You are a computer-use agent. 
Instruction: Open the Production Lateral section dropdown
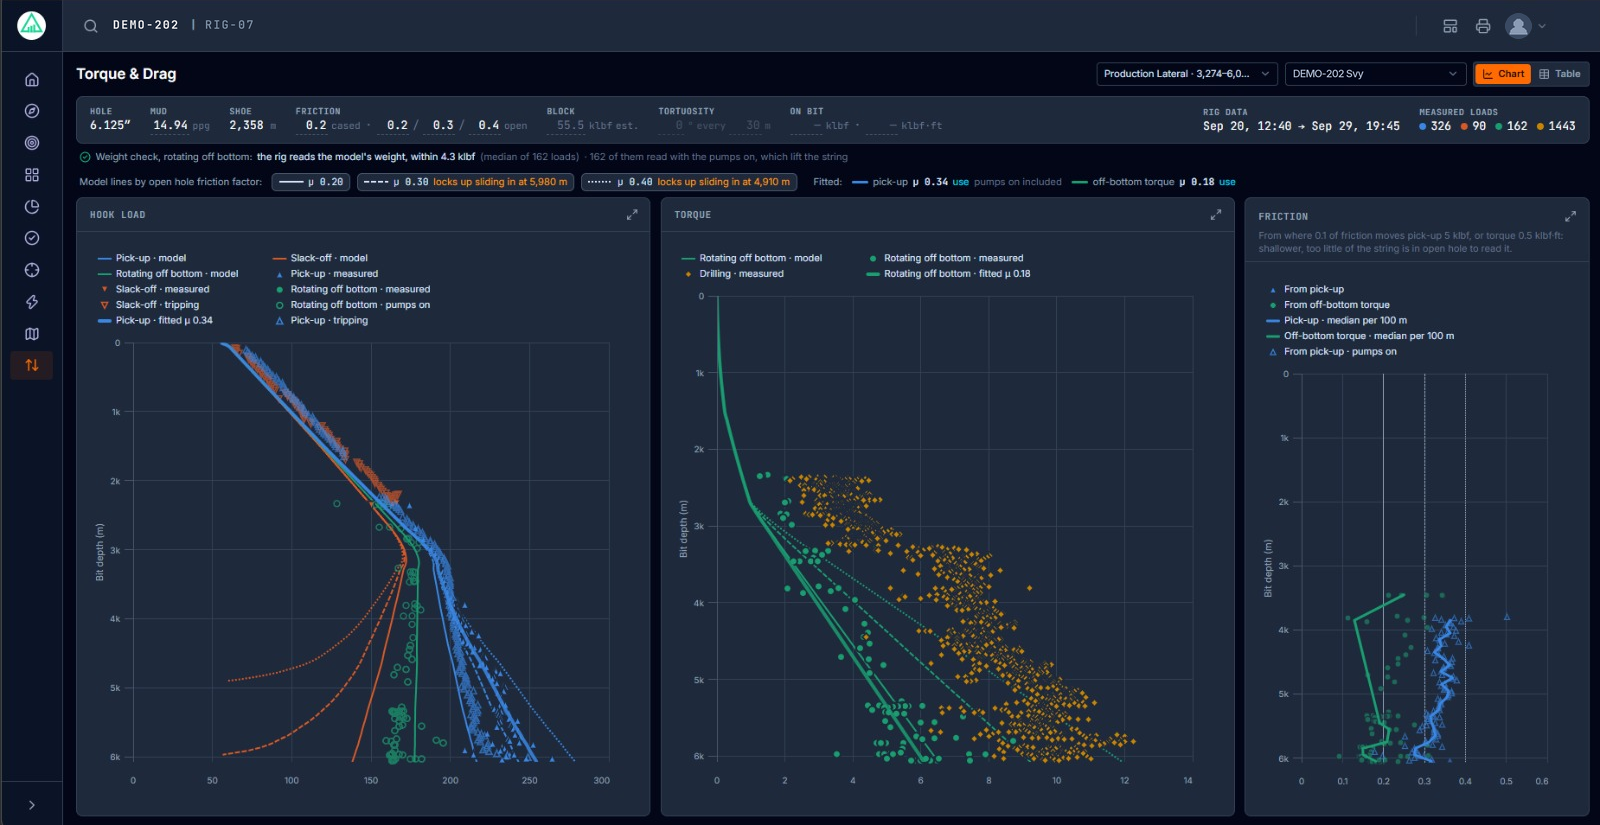(1187, 74)
